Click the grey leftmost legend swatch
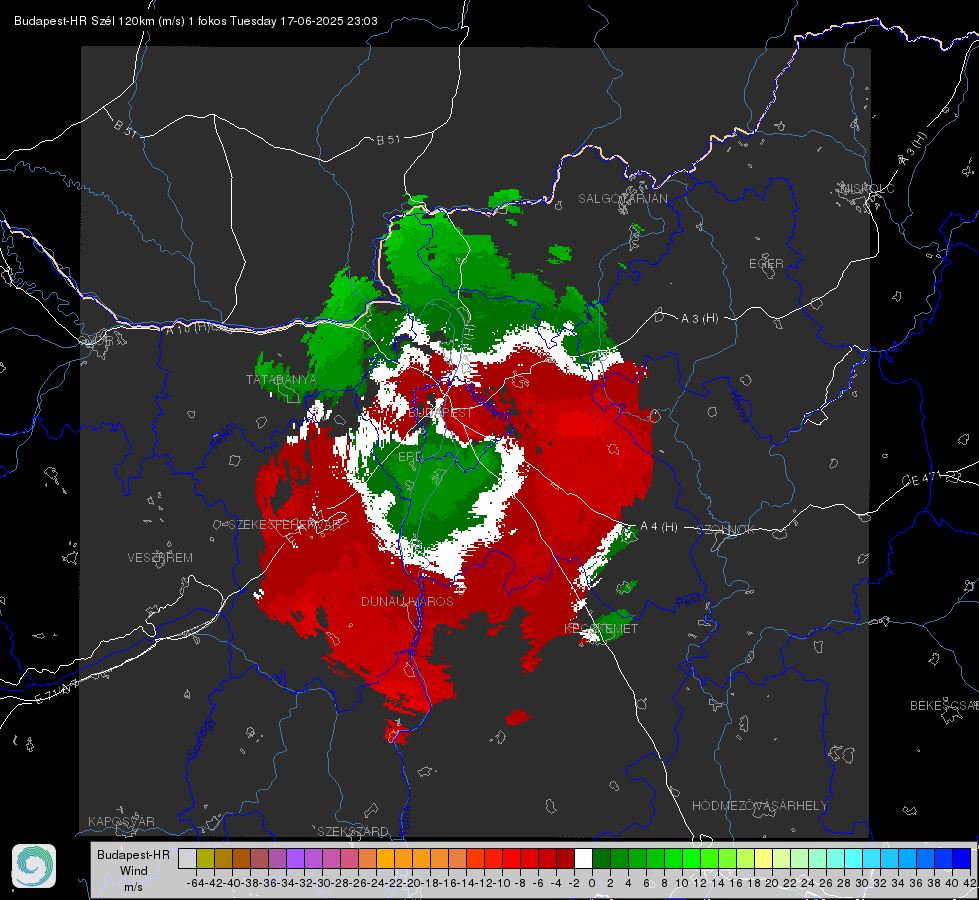The width and height of the screenshot is (979, 900). (x=187, y=858)
